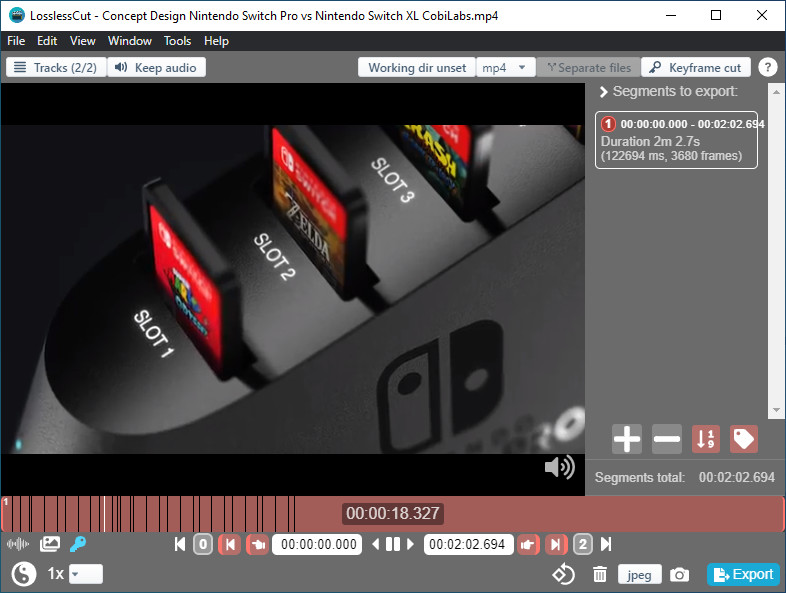Screen dimensions: 786x593
Task: Open the Window menu
Action: [130, 41]
